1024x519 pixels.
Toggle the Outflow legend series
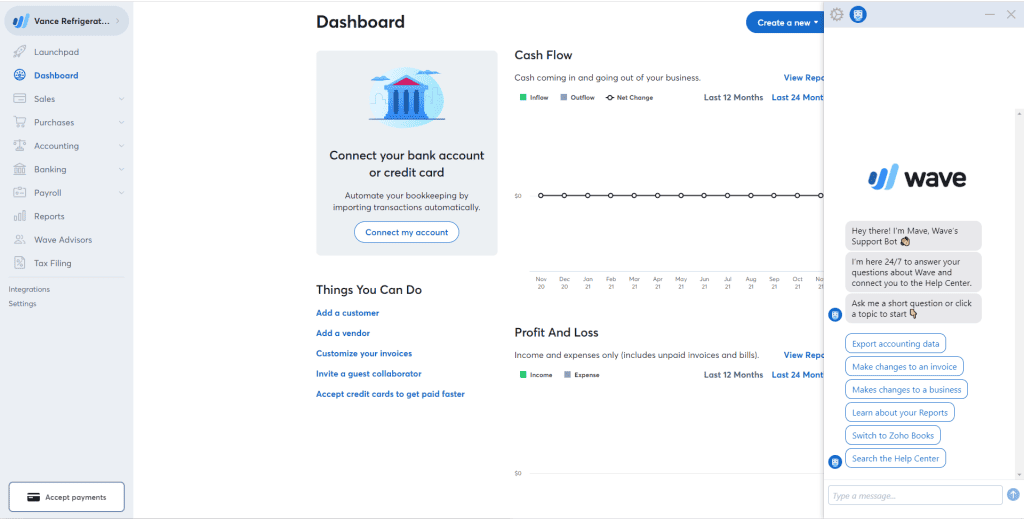[x=577, y=98]
